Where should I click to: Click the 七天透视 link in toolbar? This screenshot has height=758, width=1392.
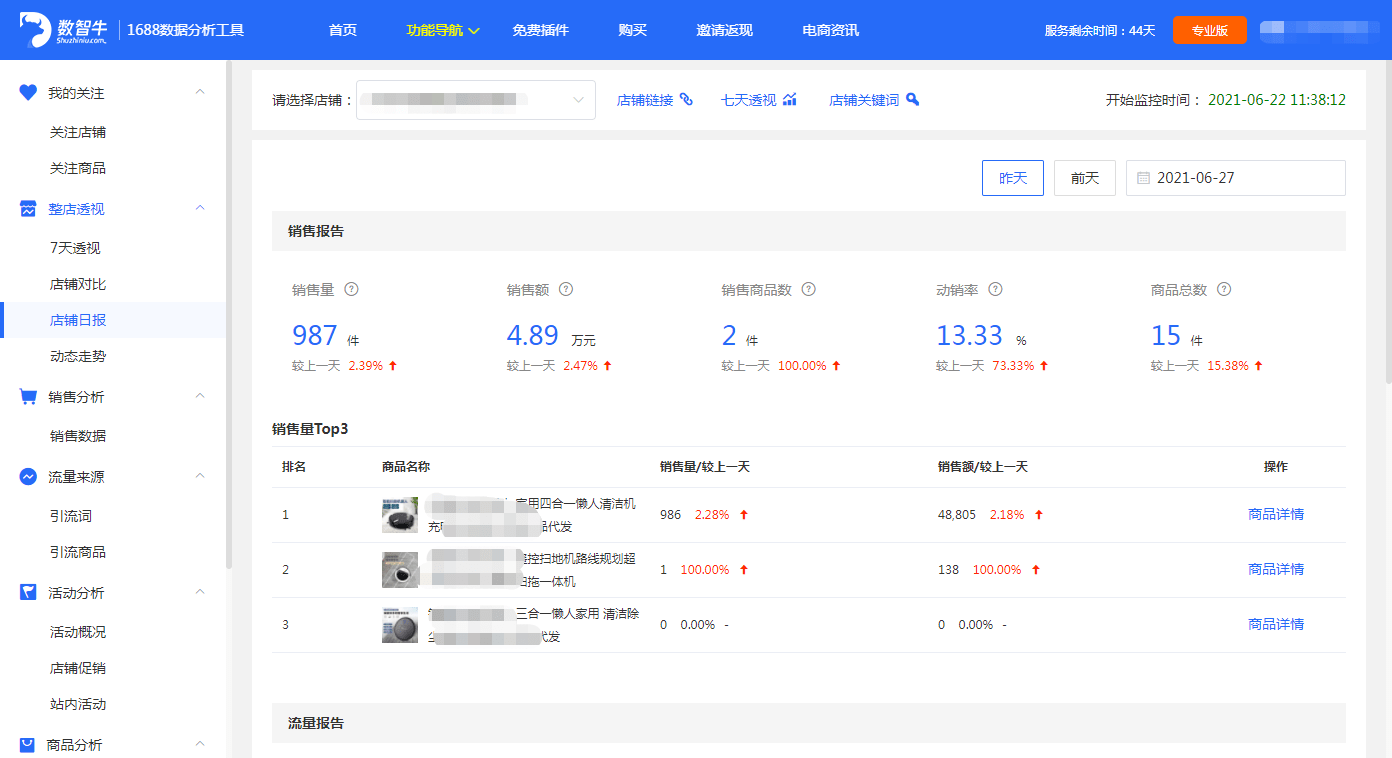tap(749, 100)
